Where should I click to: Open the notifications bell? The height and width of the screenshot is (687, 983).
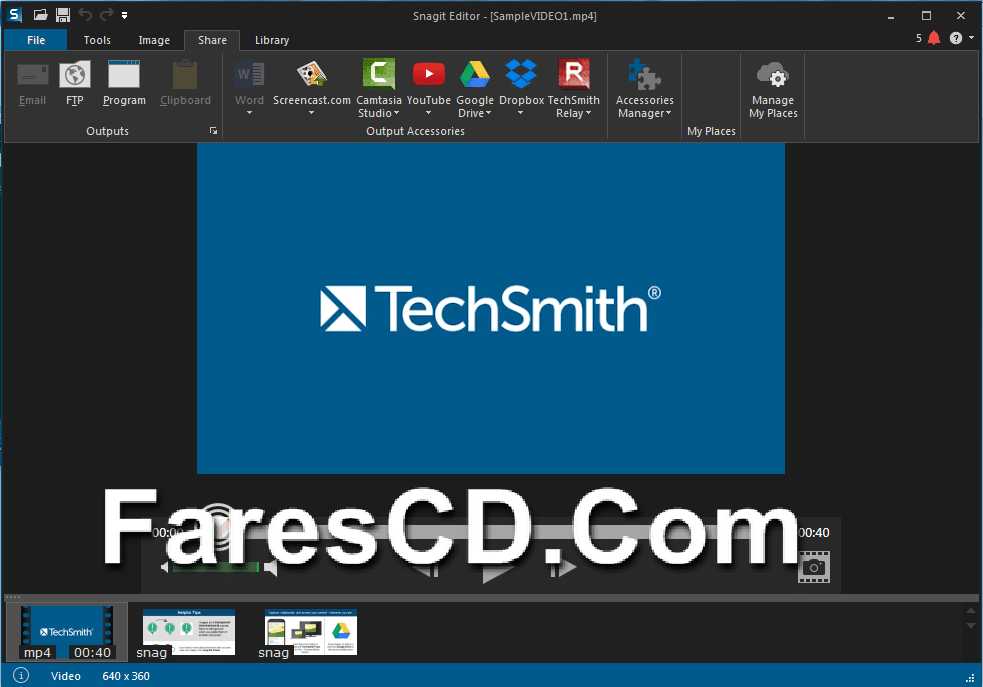point(934,38)
